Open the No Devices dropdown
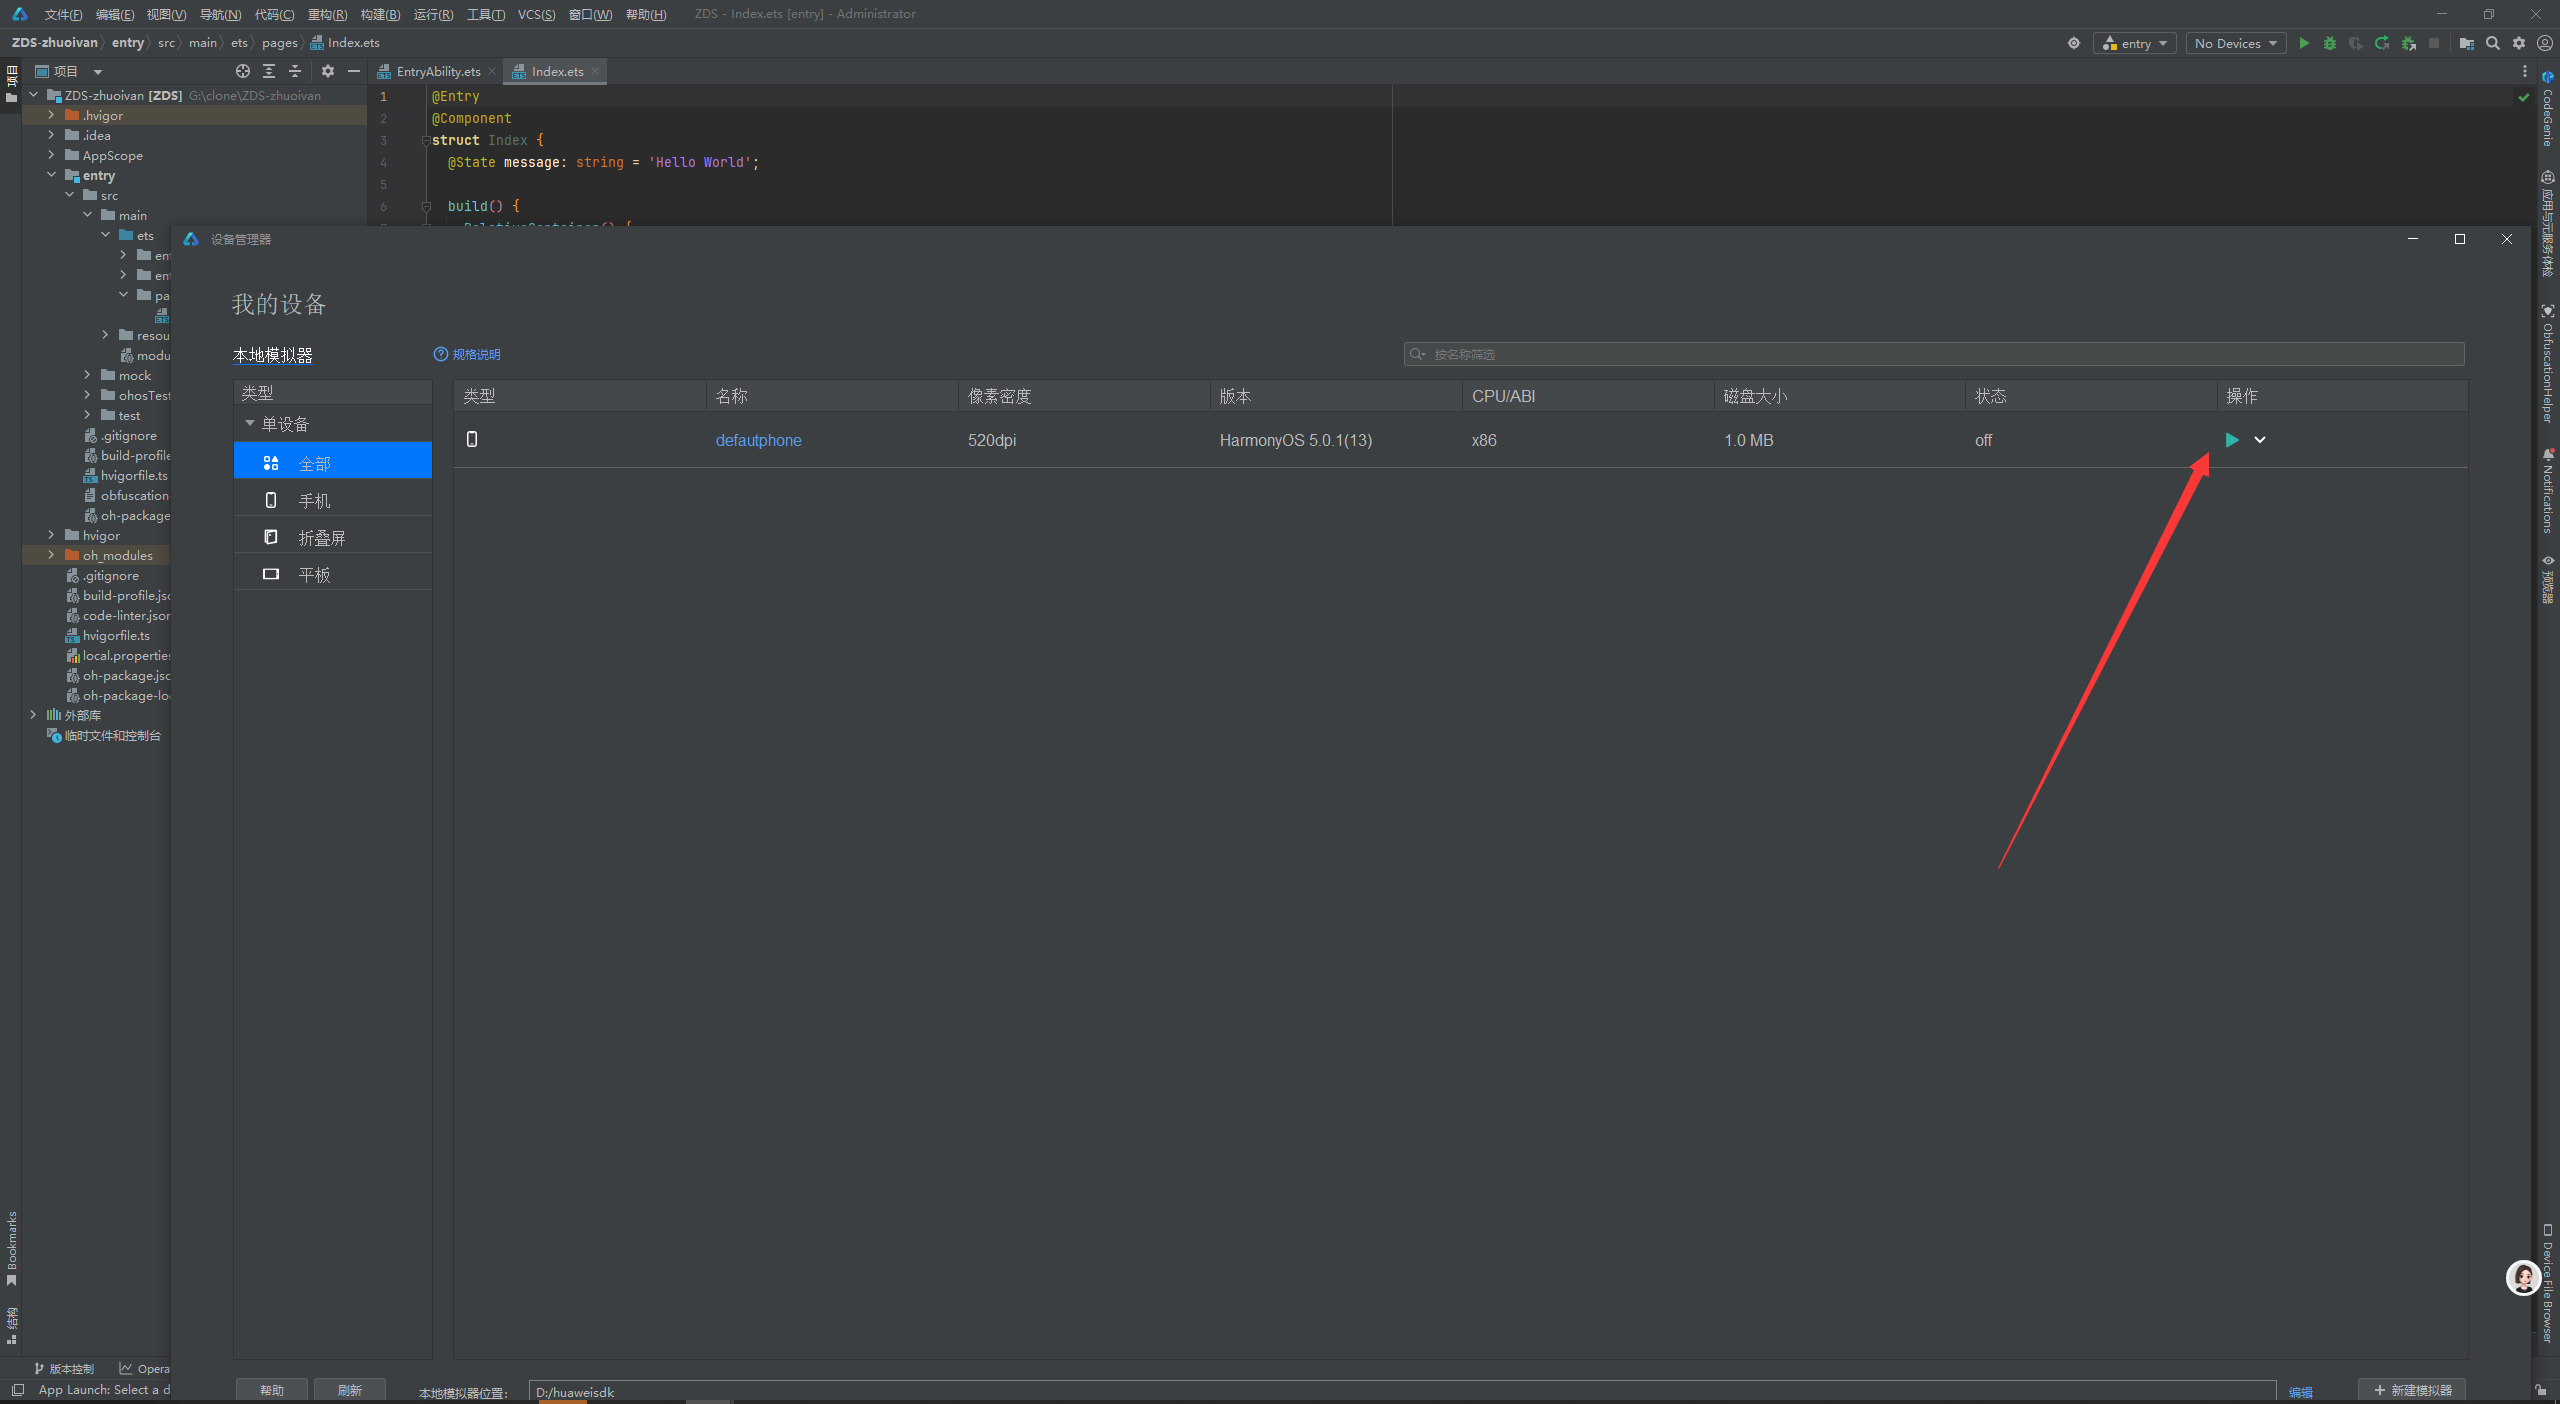This screenshot has height=1404, width=2560. tap(2235, 43)
